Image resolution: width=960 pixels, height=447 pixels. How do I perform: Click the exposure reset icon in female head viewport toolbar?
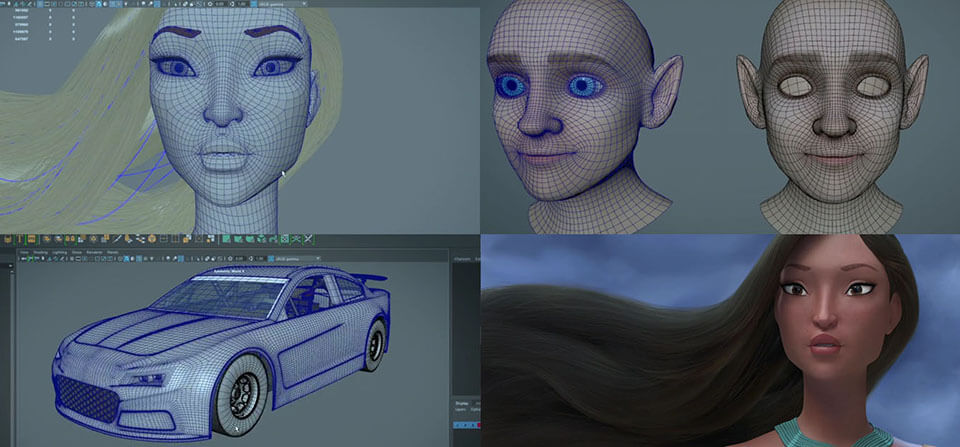coord(210,4)
